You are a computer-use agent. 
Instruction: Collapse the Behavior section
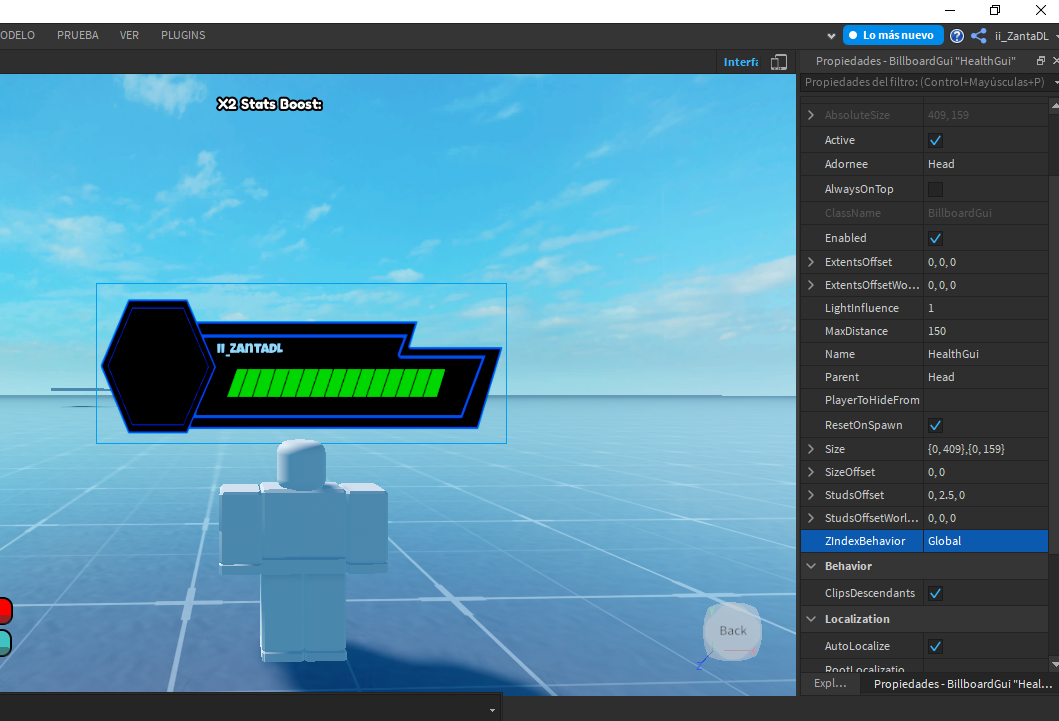pos(811,566)
